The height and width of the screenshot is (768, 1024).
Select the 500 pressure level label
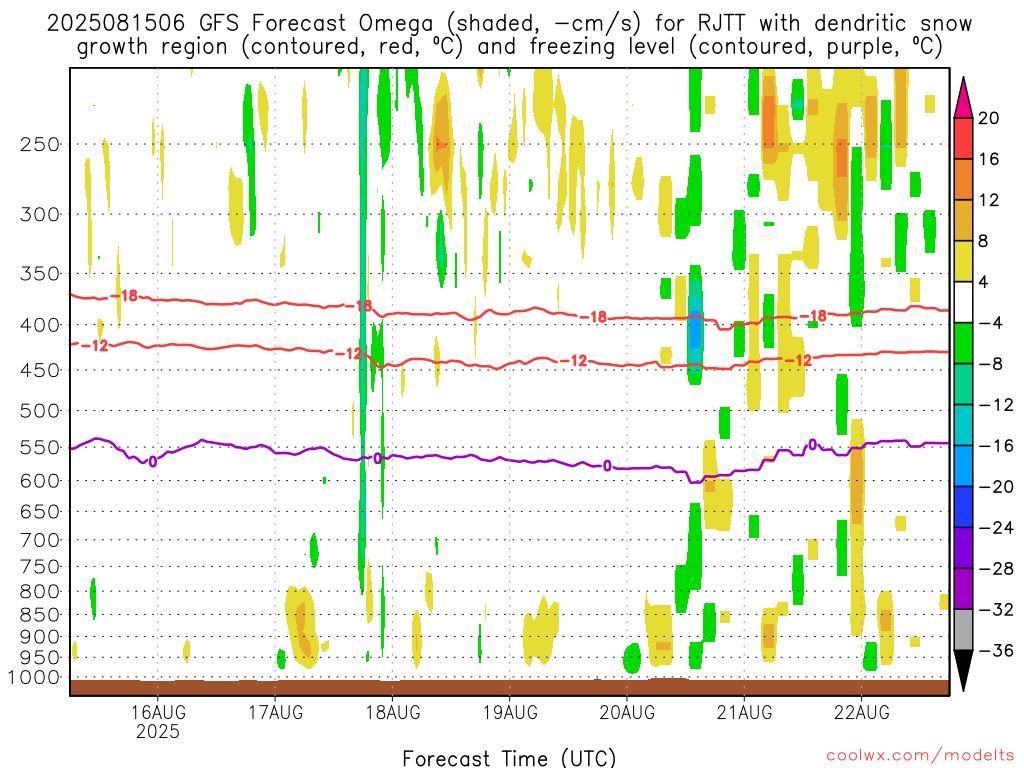click(40, 411)
